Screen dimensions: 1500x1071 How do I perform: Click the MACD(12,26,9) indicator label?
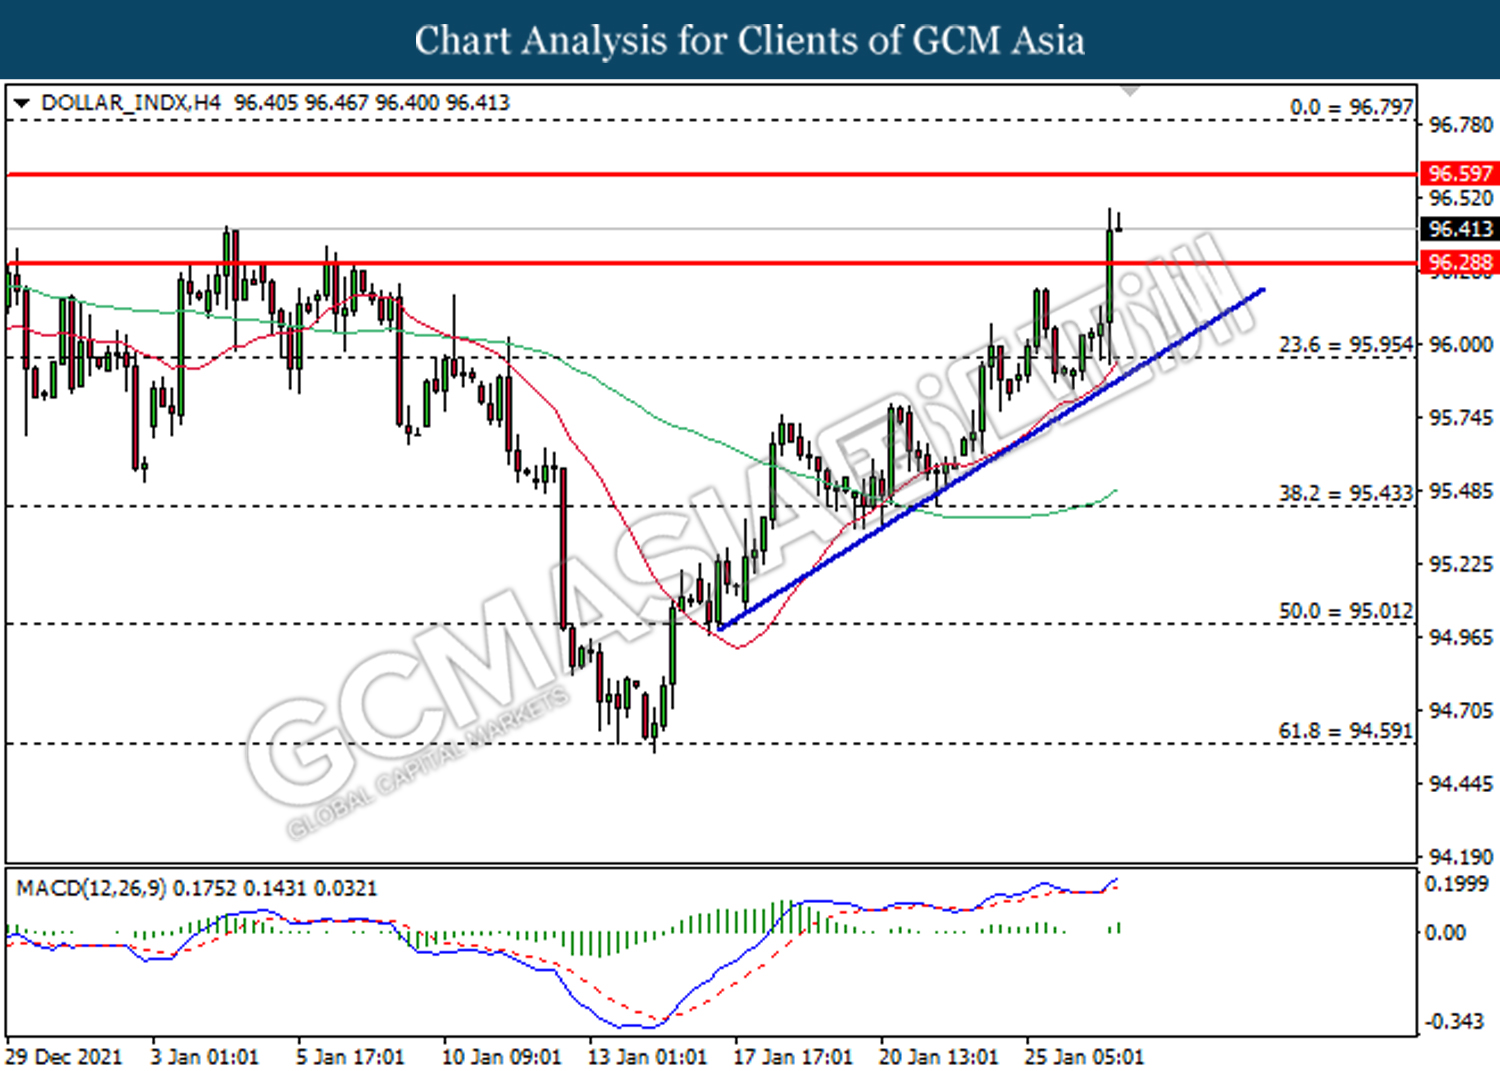(91, 888)
